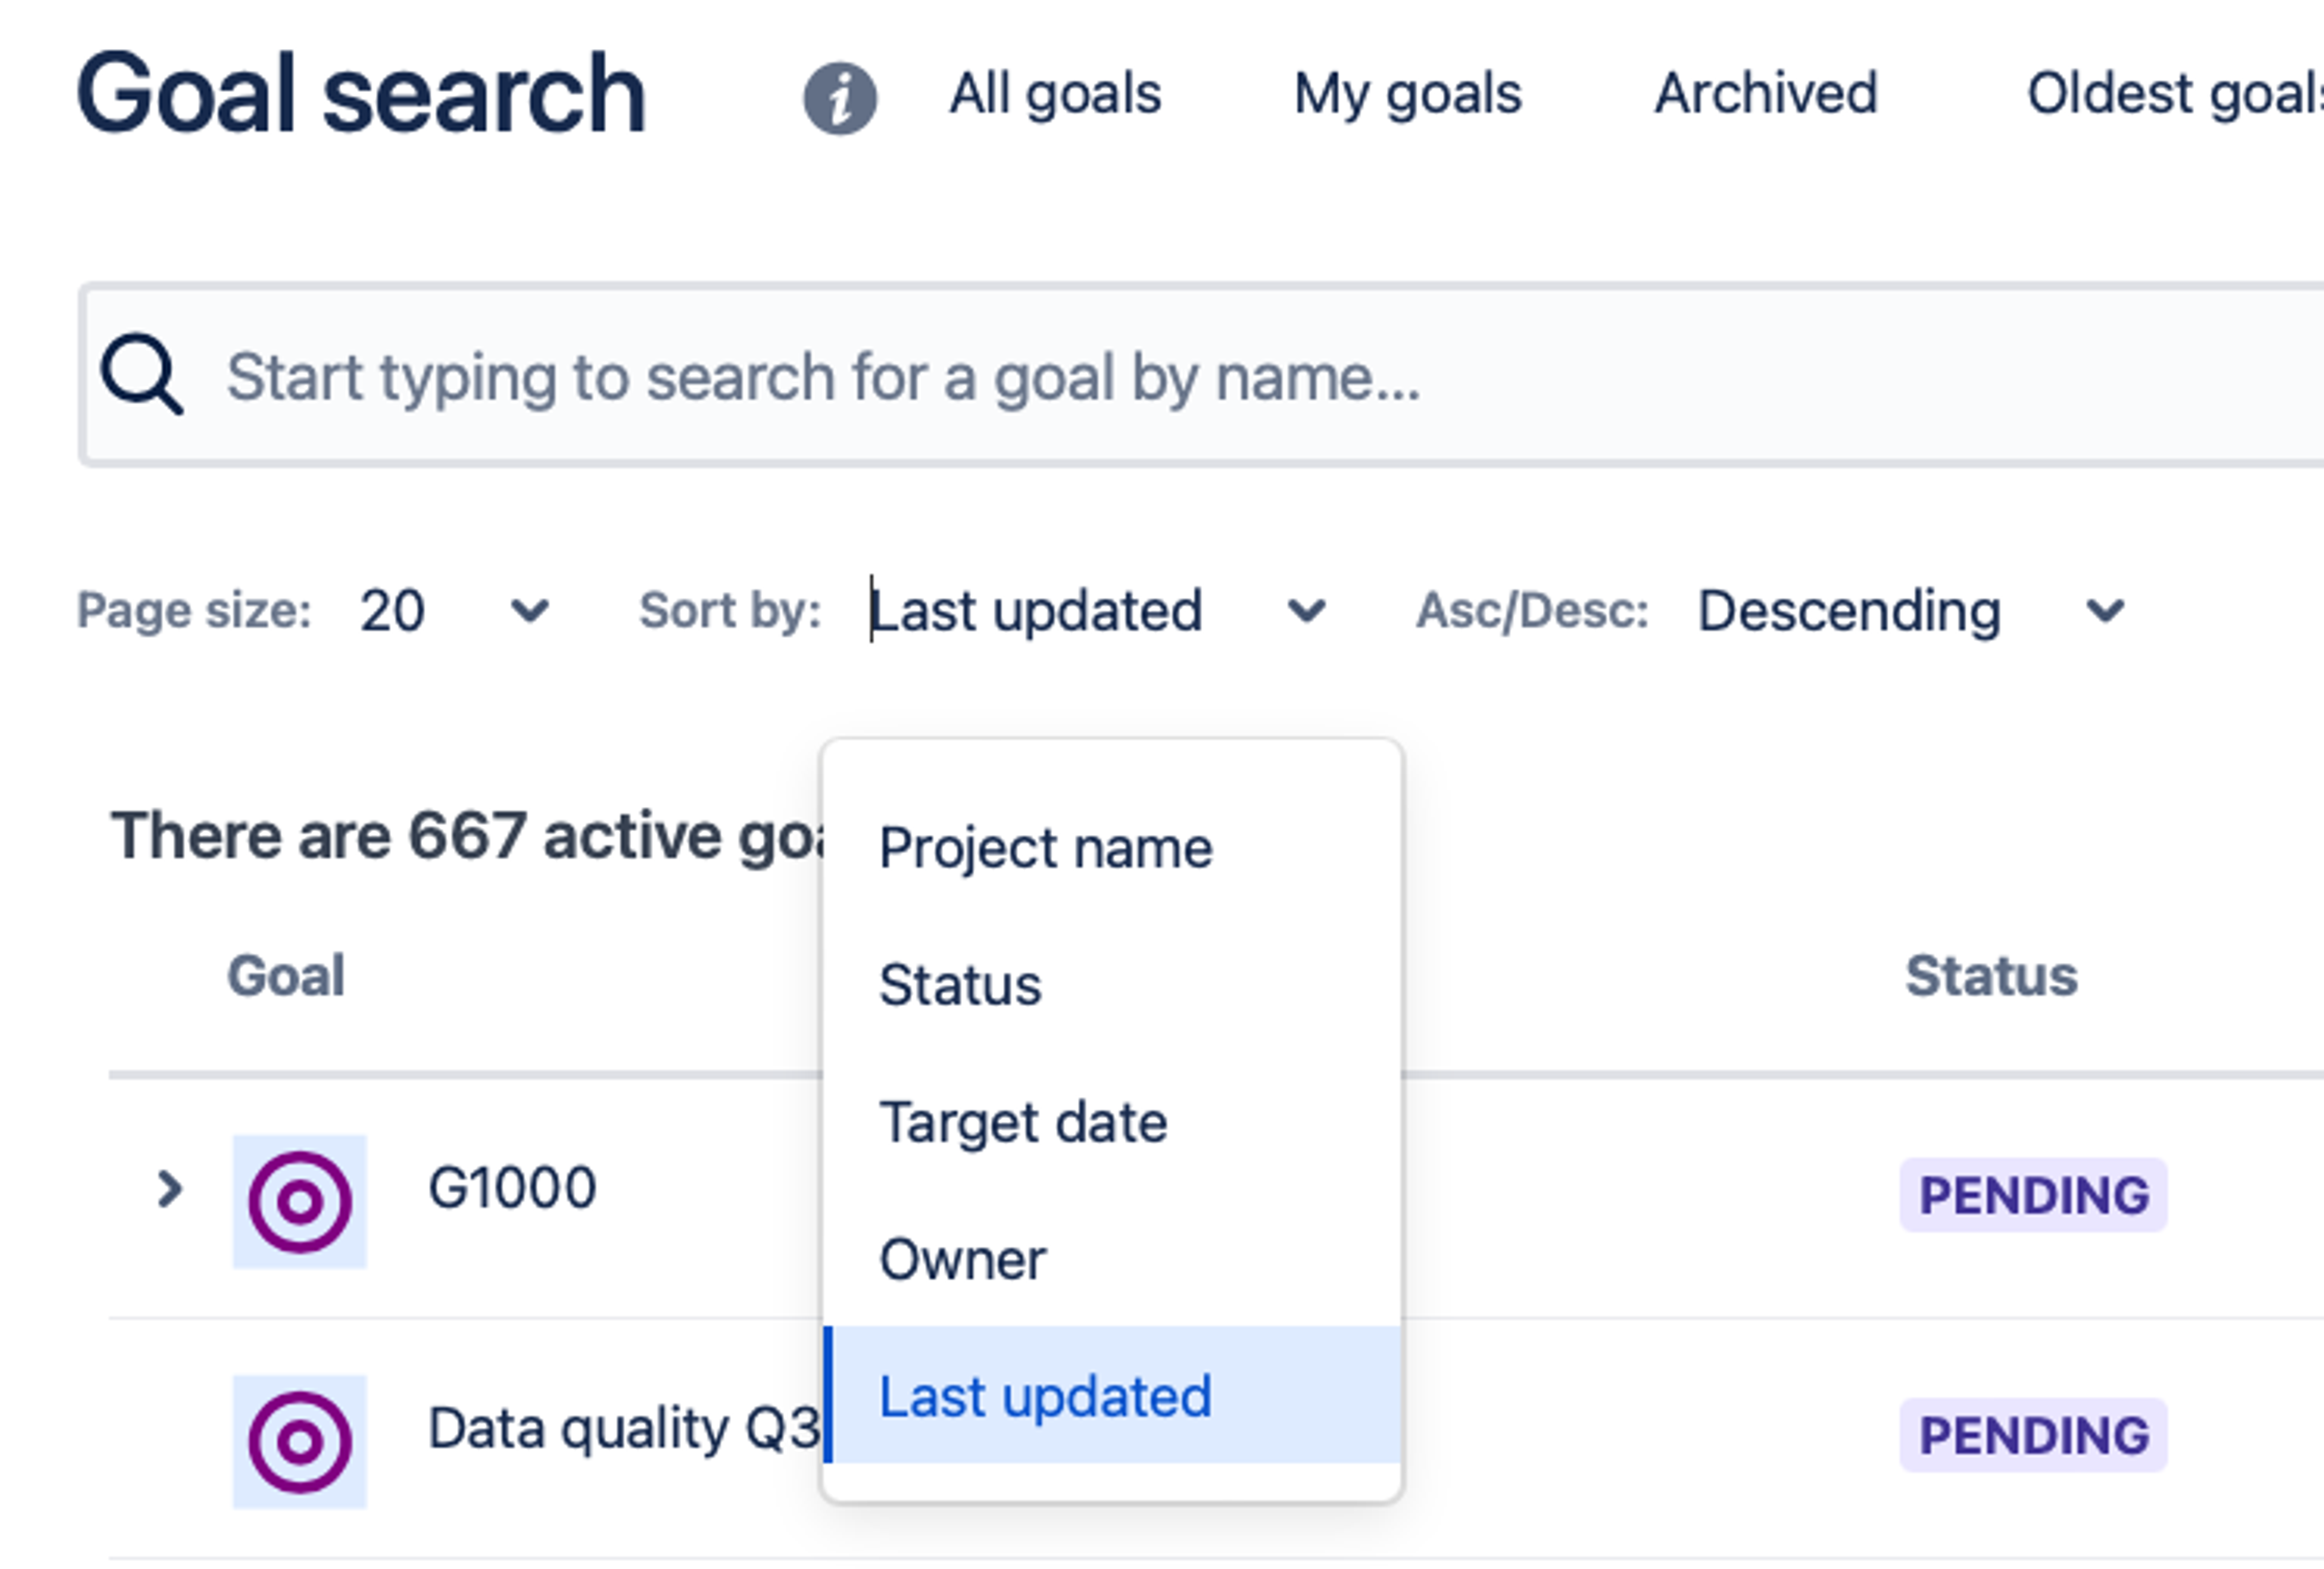Show My goals view
This screenshot has height=1569, width=2324.
coord(1407,94)
